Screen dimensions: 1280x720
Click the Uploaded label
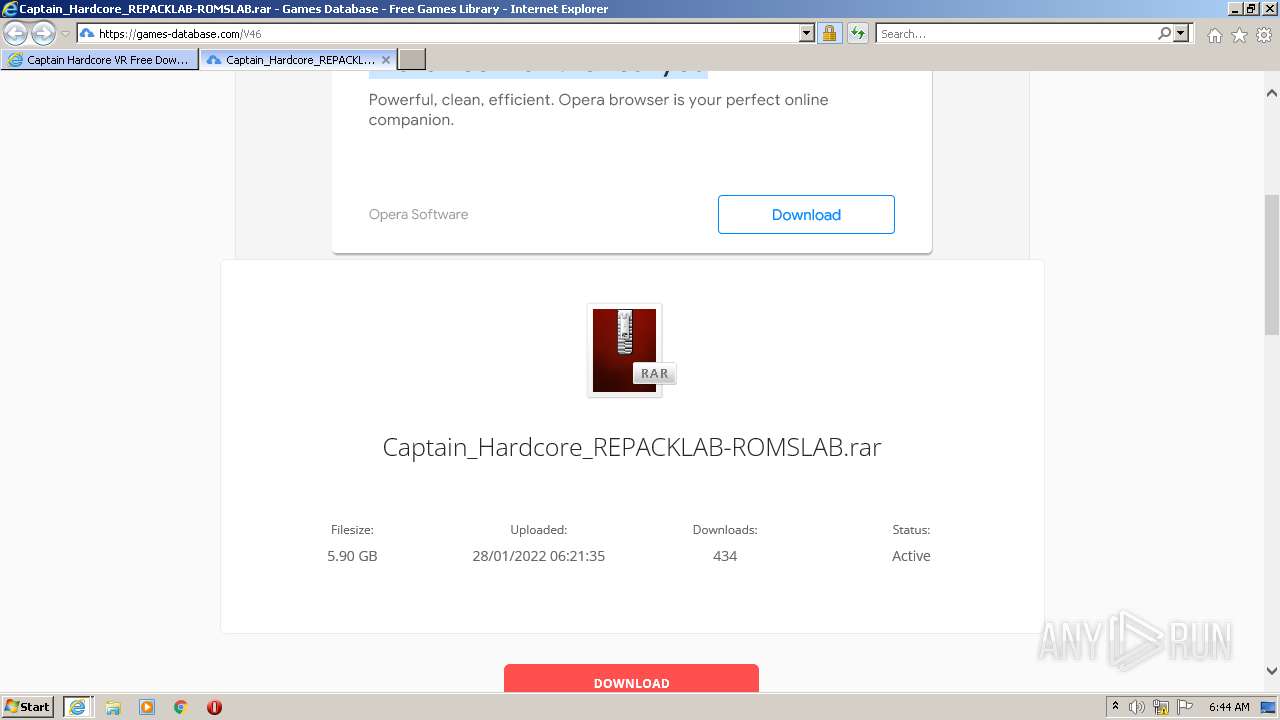tap(538, 530)
